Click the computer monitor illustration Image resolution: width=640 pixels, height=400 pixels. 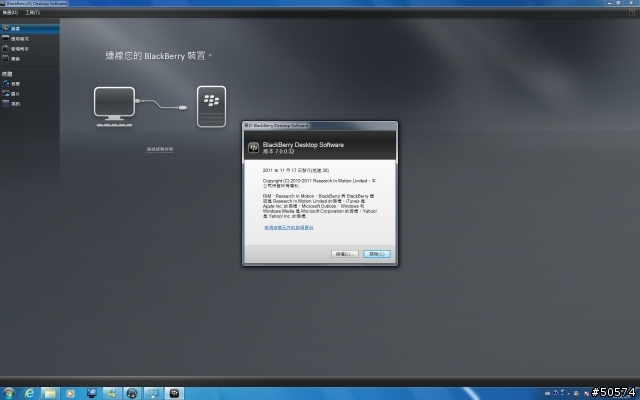tap(114, 107)
